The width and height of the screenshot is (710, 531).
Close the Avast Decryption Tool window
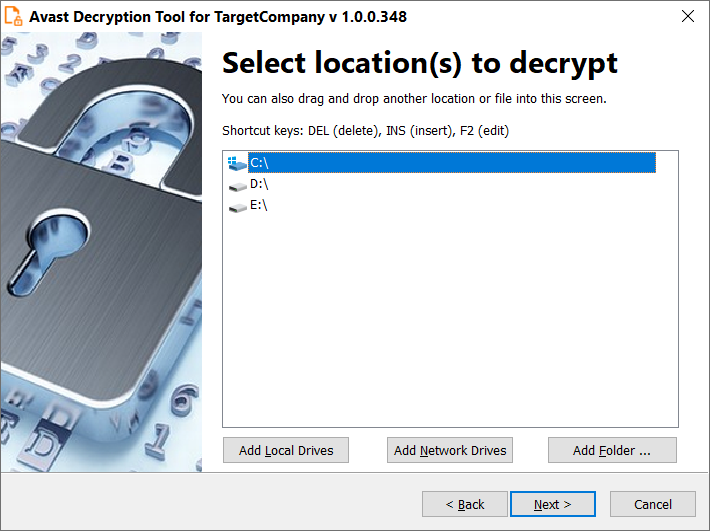point(687,16)
